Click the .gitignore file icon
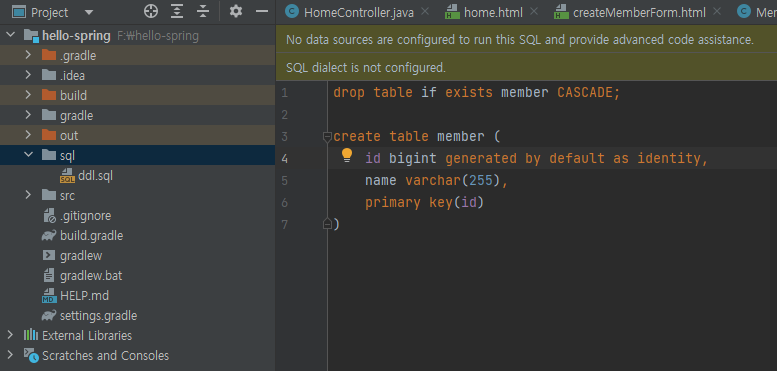 49,215
